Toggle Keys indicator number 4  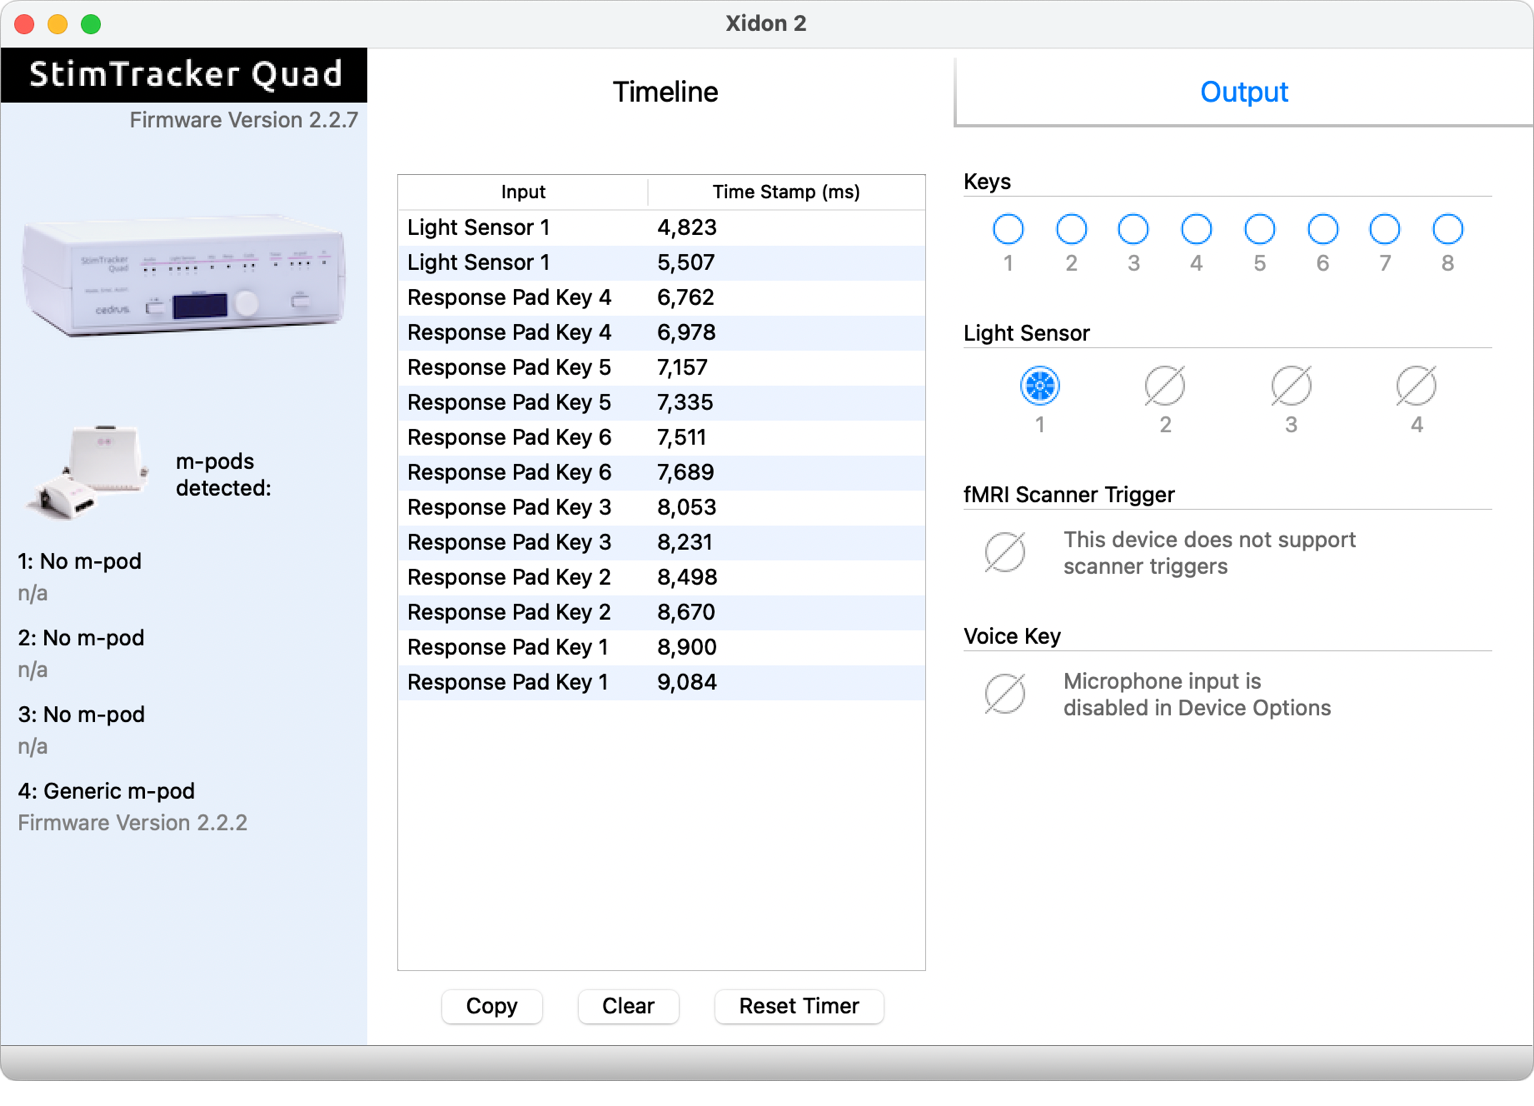[1196, 229]
